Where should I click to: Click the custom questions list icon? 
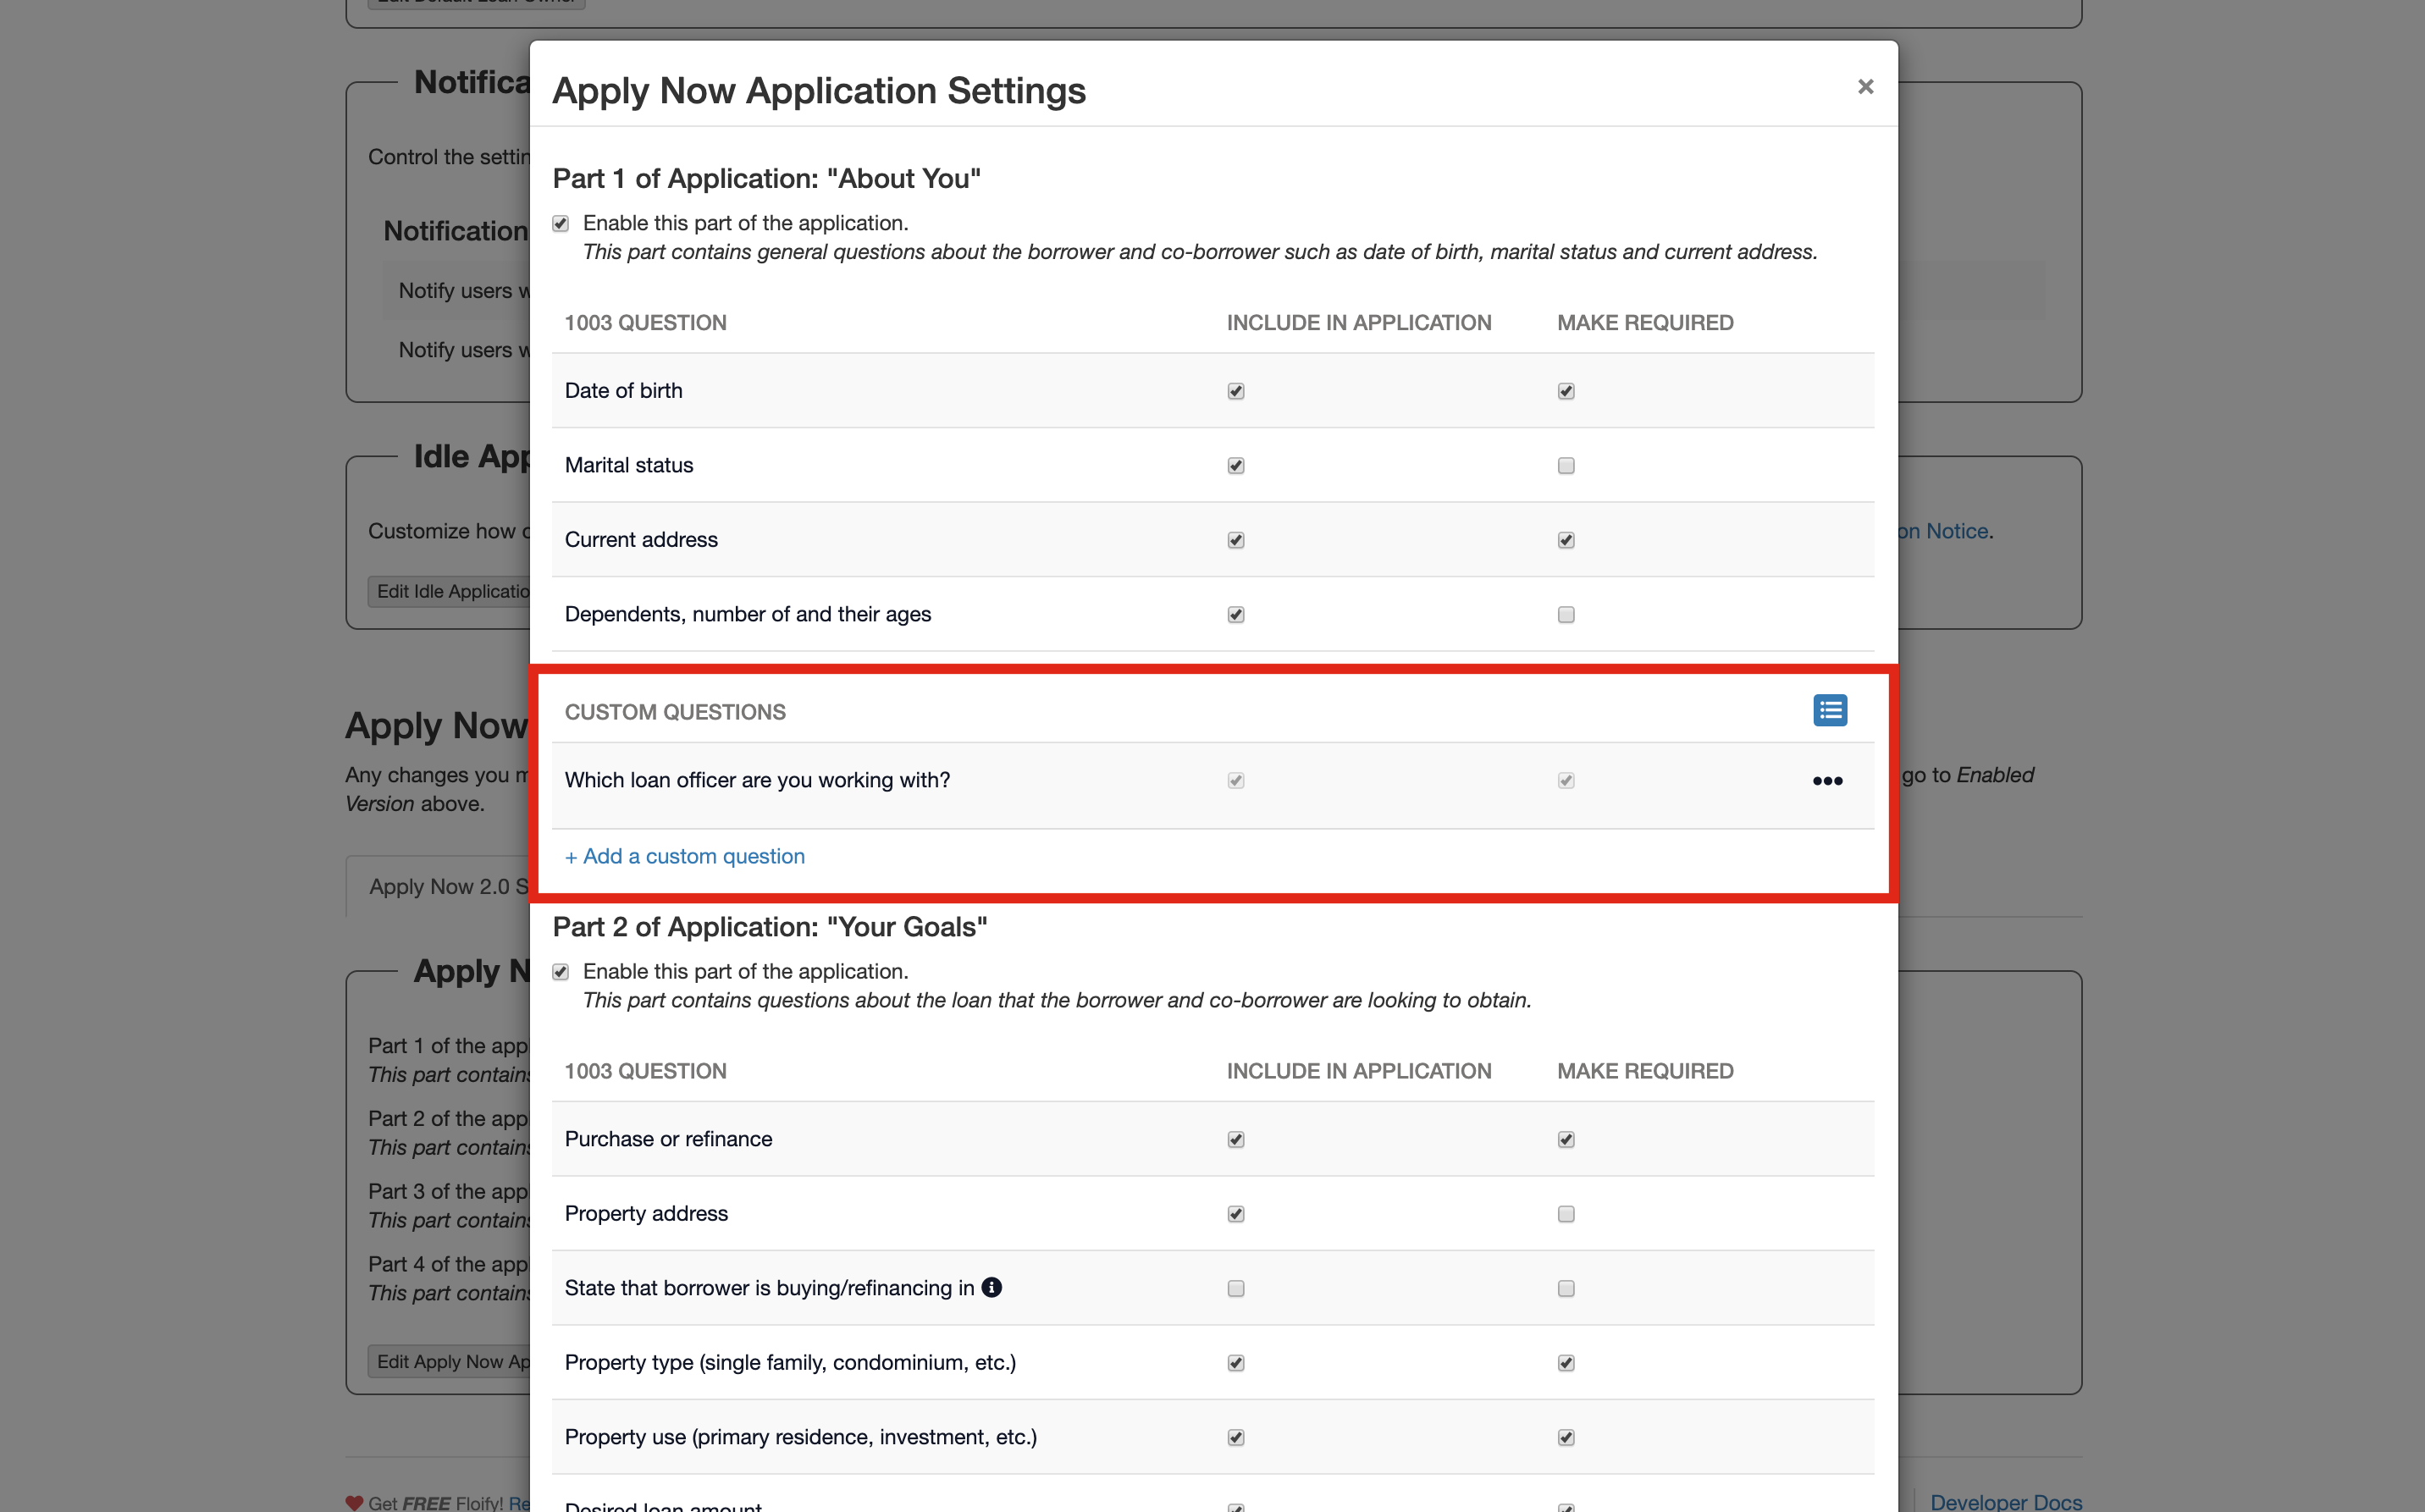coord(1829,711)
